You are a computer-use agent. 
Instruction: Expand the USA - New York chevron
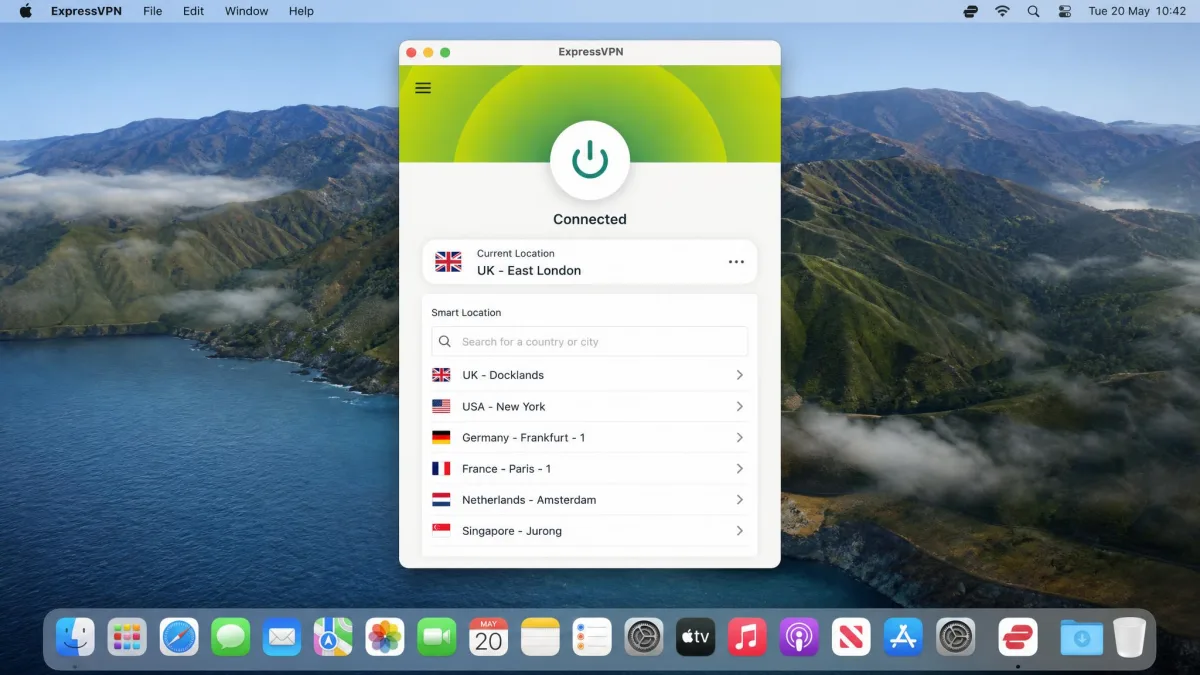tap(740, 406)
